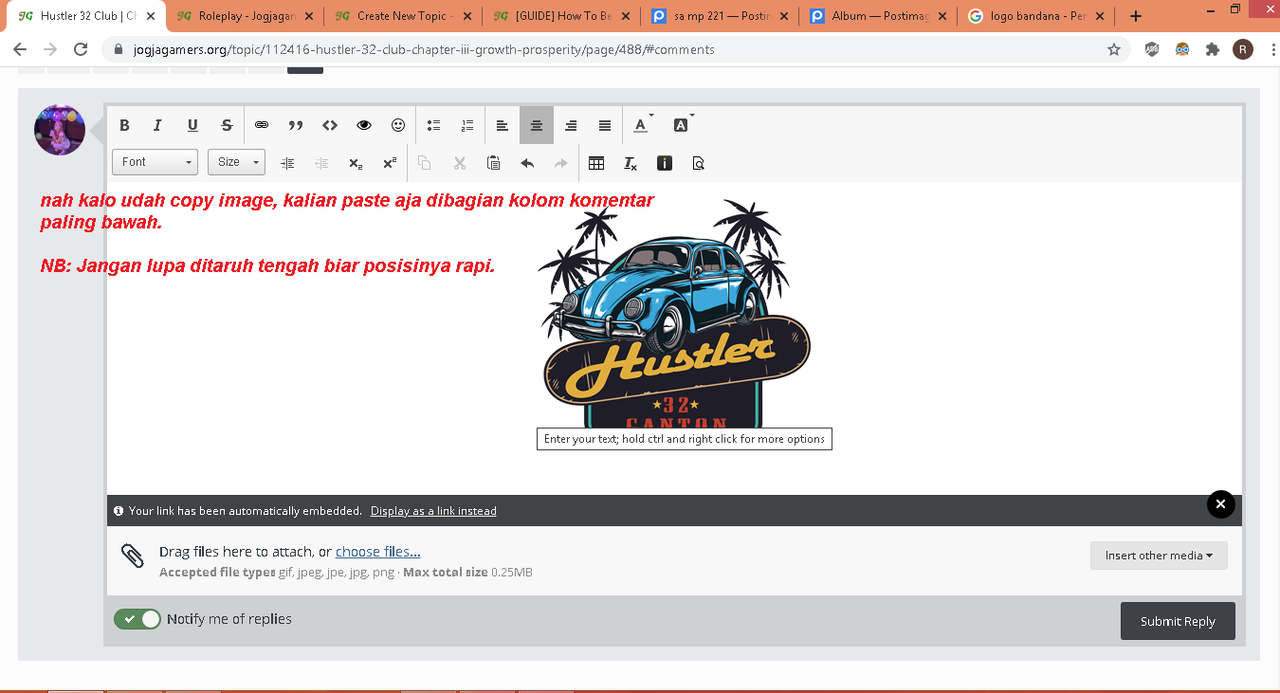This screenshot has width=1280, height=693.
Task: Toggle center alignment
Action: pyautogui.click(x=536, y=125)
